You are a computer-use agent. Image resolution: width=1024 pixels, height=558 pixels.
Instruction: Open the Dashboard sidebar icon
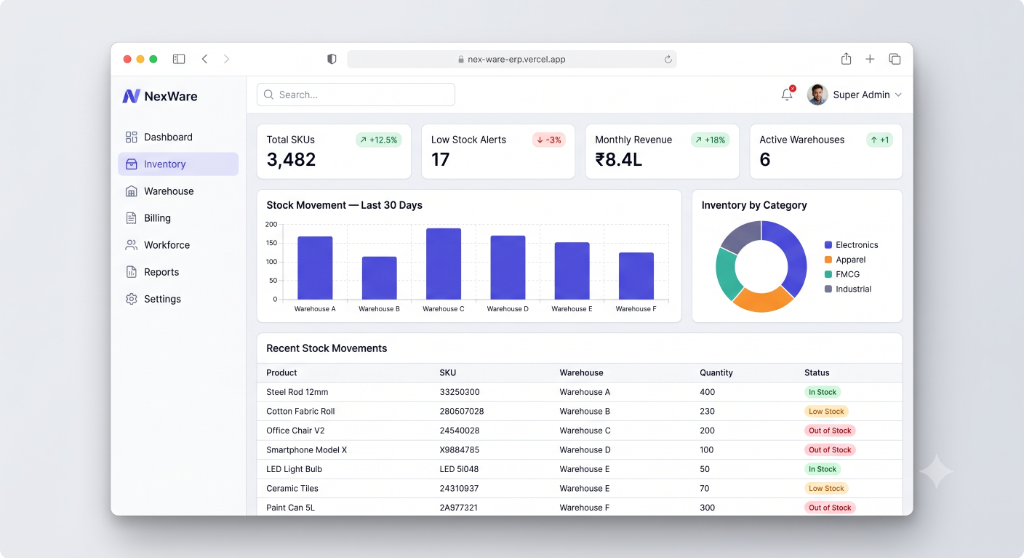pyautogui.click(x=131, y=137)
